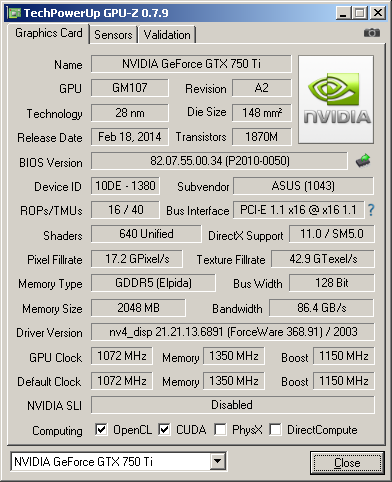Image resolution: width=392 pixels, height=482 pixels.
Task: Click the NVIDIA logo image
Action: click(x=336, y=99)
